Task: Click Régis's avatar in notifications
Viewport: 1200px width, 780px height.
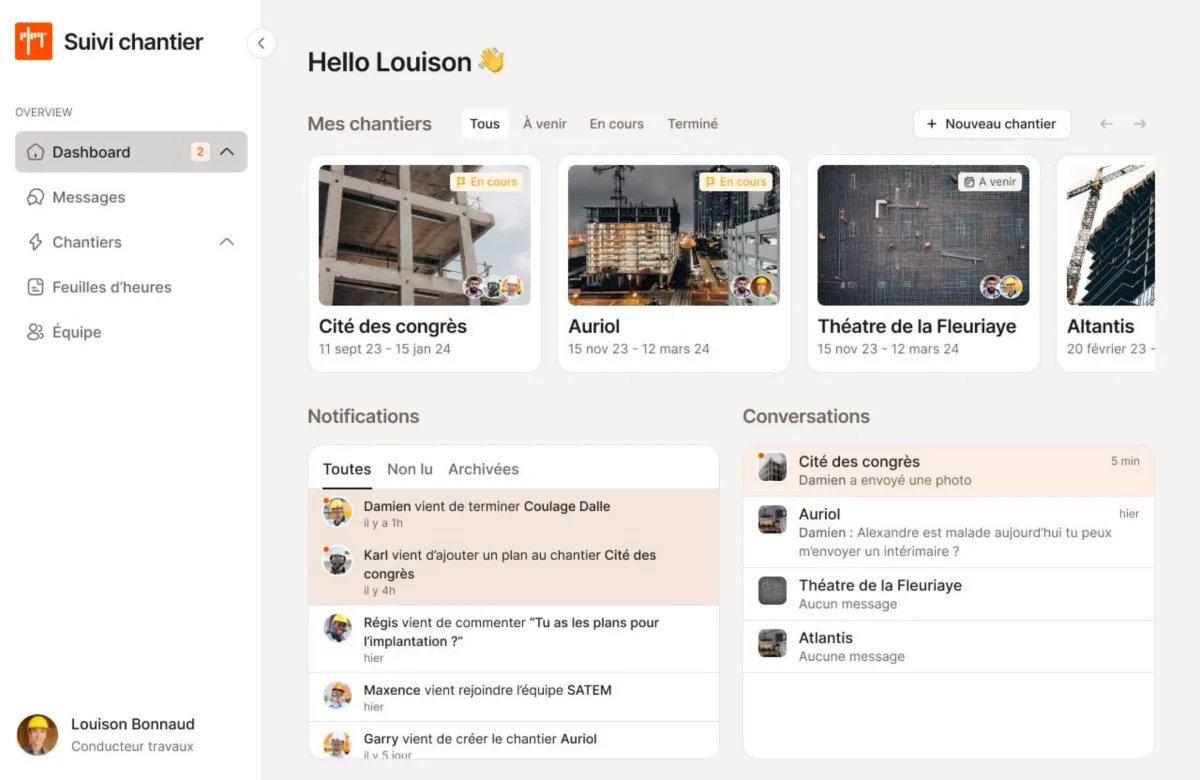Action: point(337,628)
